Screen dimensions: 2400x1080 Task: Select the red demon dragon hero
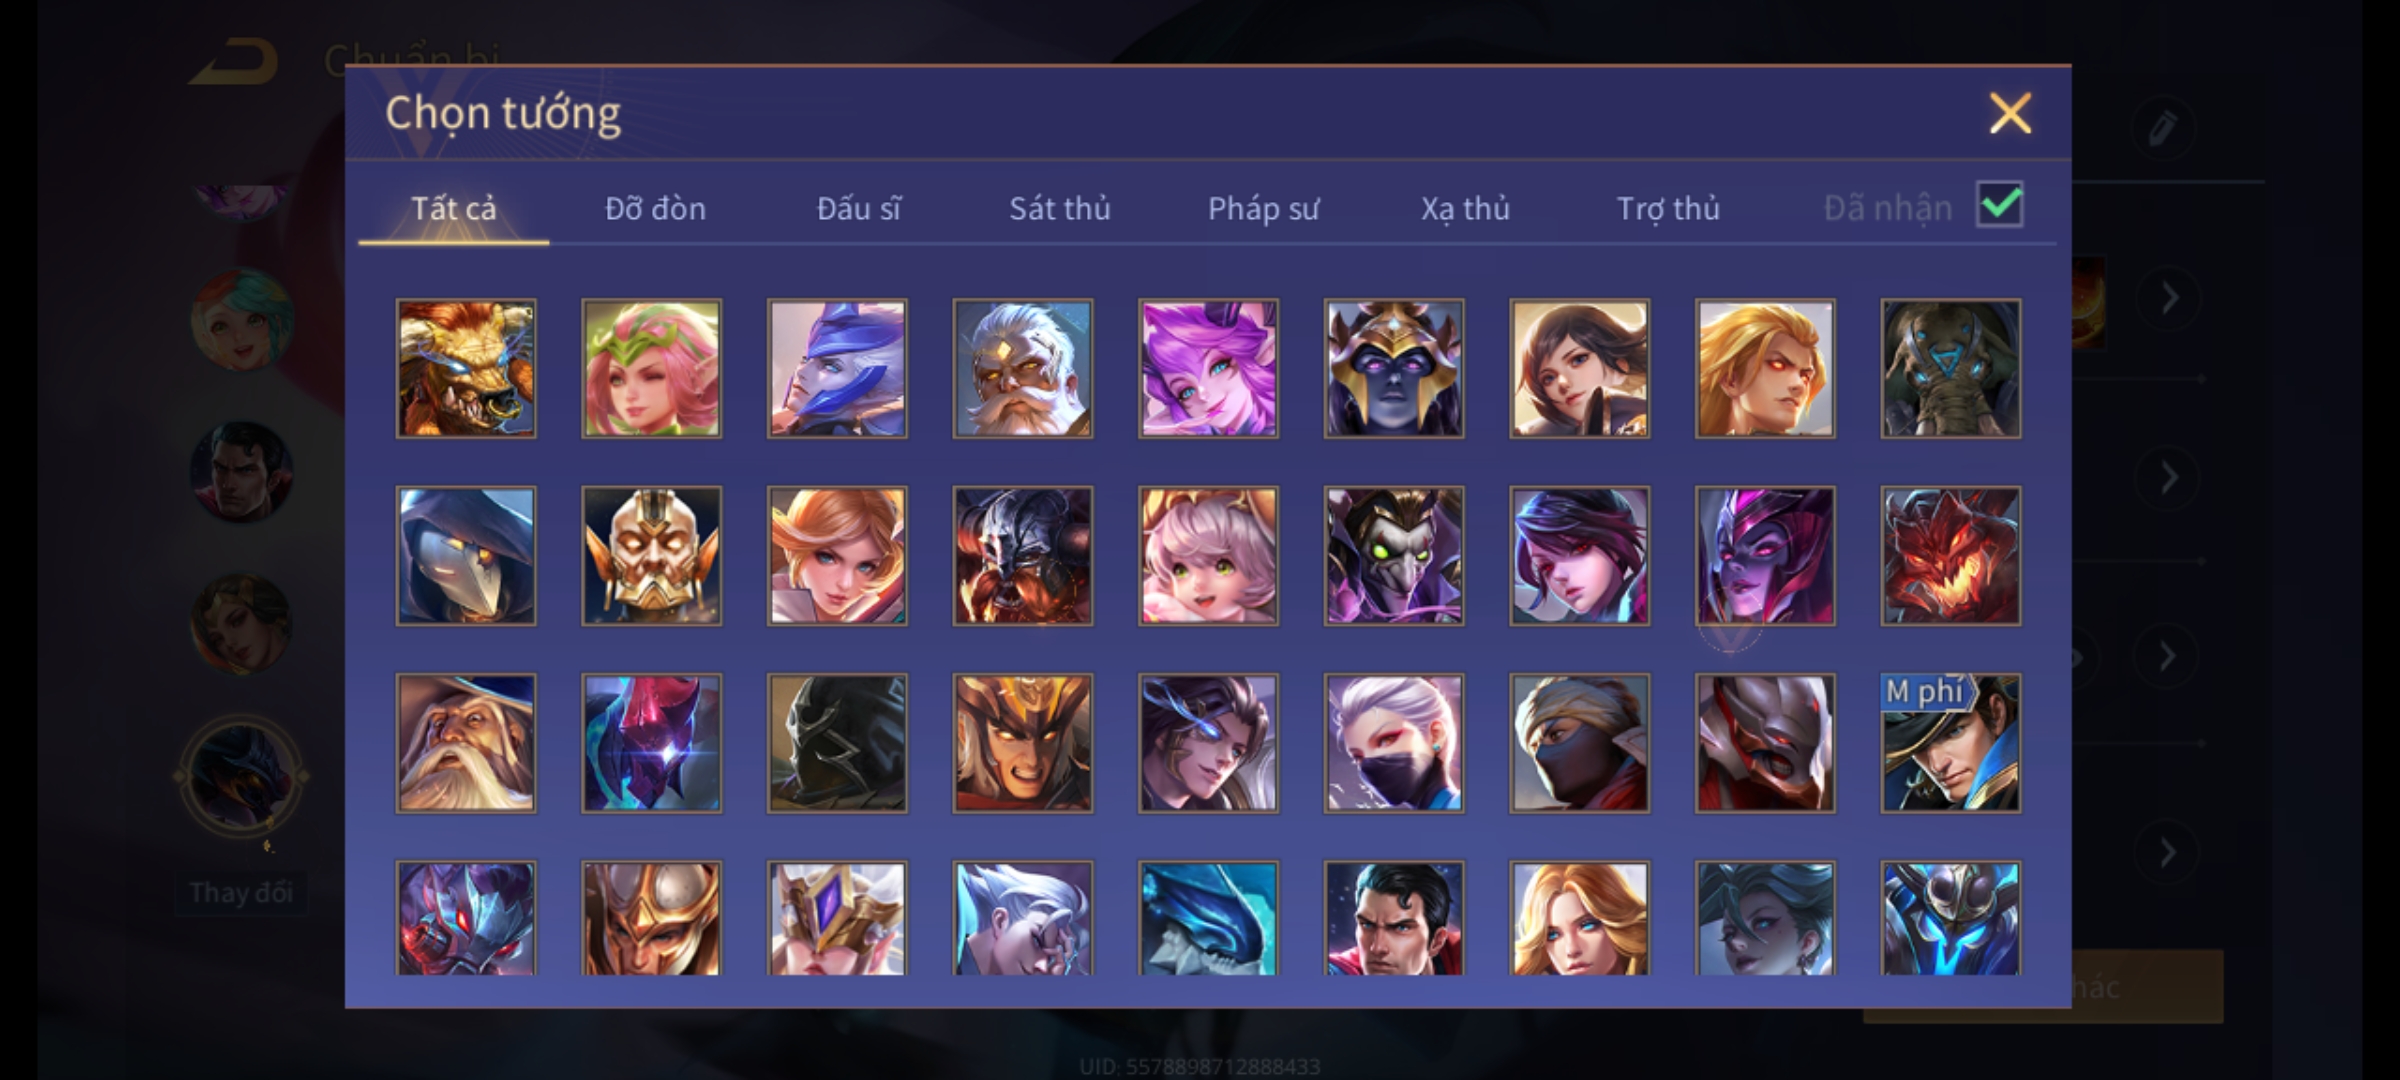pyautogui.click(x=1951, y=556)
